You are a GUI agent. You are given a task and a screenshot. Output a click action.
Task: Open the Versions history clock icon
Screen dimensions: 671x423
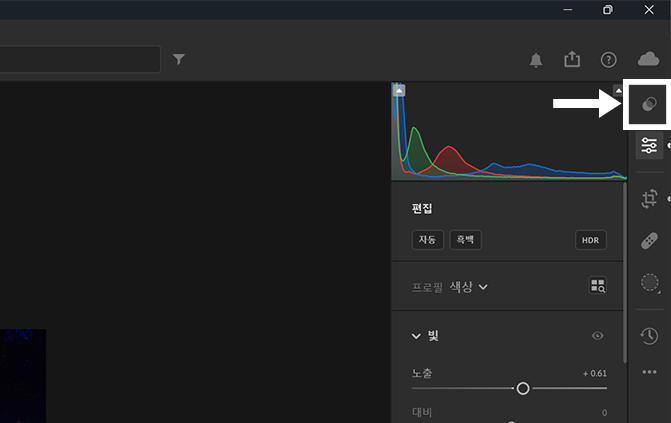pyautogui.click(x=649, y=335)
